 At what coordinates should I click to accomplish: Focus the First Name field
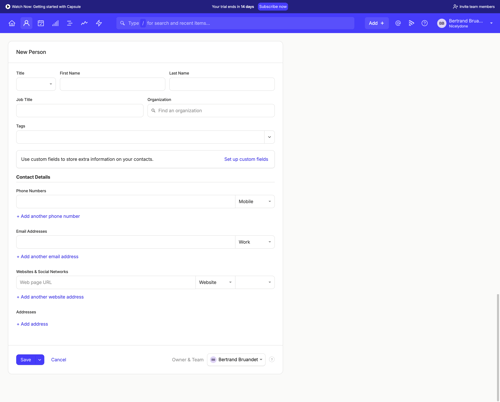[x=112, y=84]
